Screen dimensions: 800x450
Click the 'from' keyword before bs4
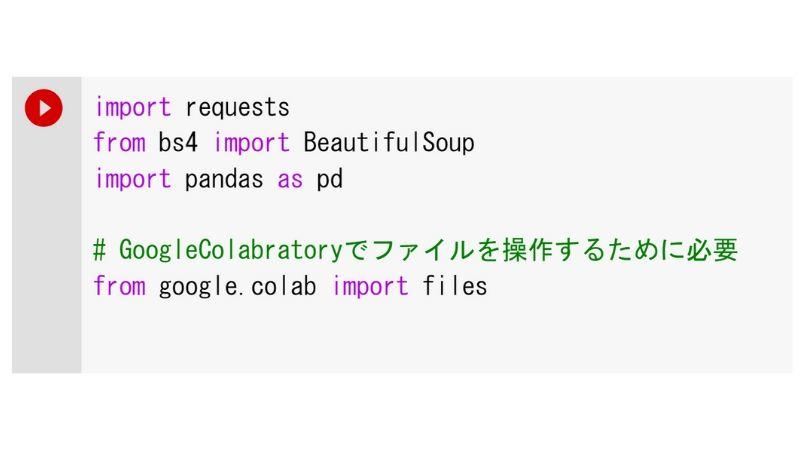click(119, 142)
